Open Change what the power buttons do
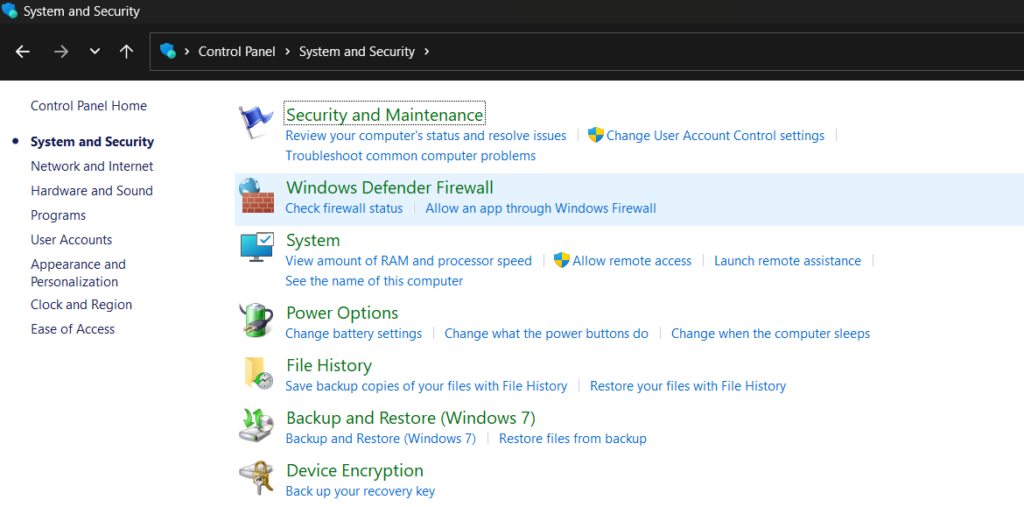Image resolution: width=1024 pixels, height=507 pixels. [x=546, y=334]
